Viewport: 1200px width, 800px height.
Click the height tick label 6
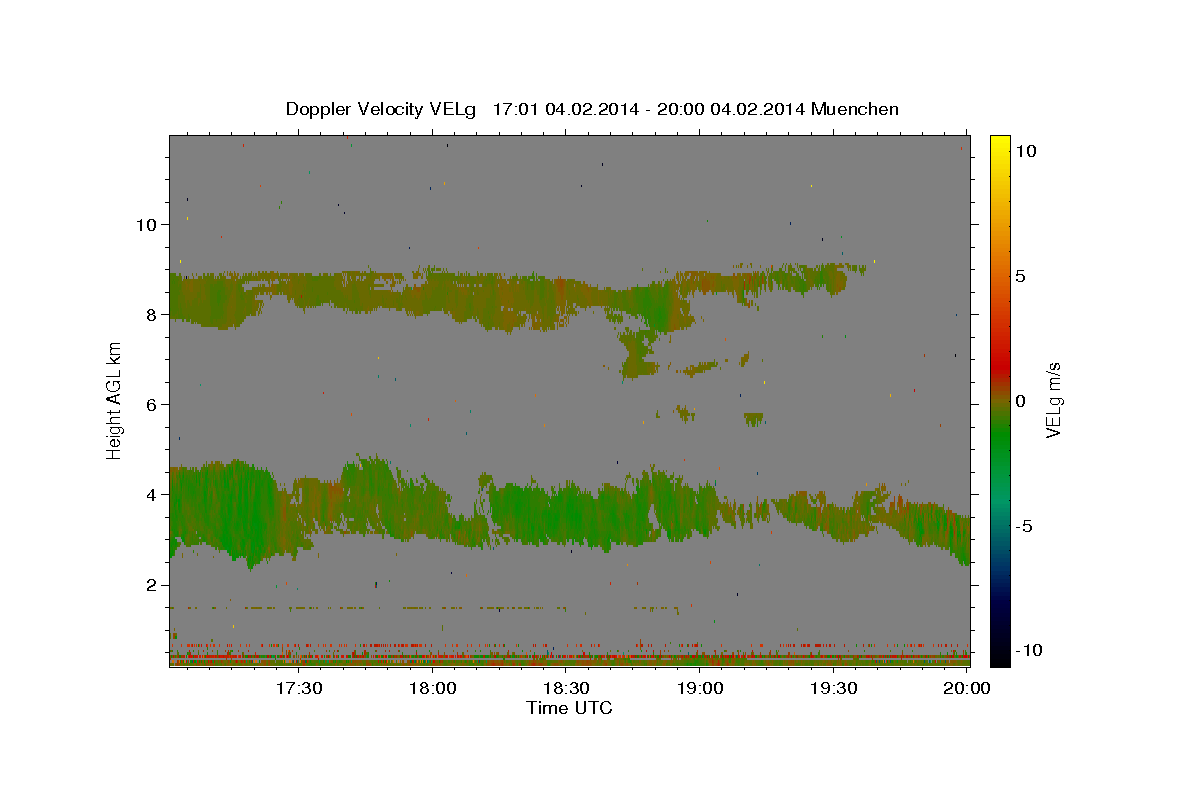click(152, 404)
